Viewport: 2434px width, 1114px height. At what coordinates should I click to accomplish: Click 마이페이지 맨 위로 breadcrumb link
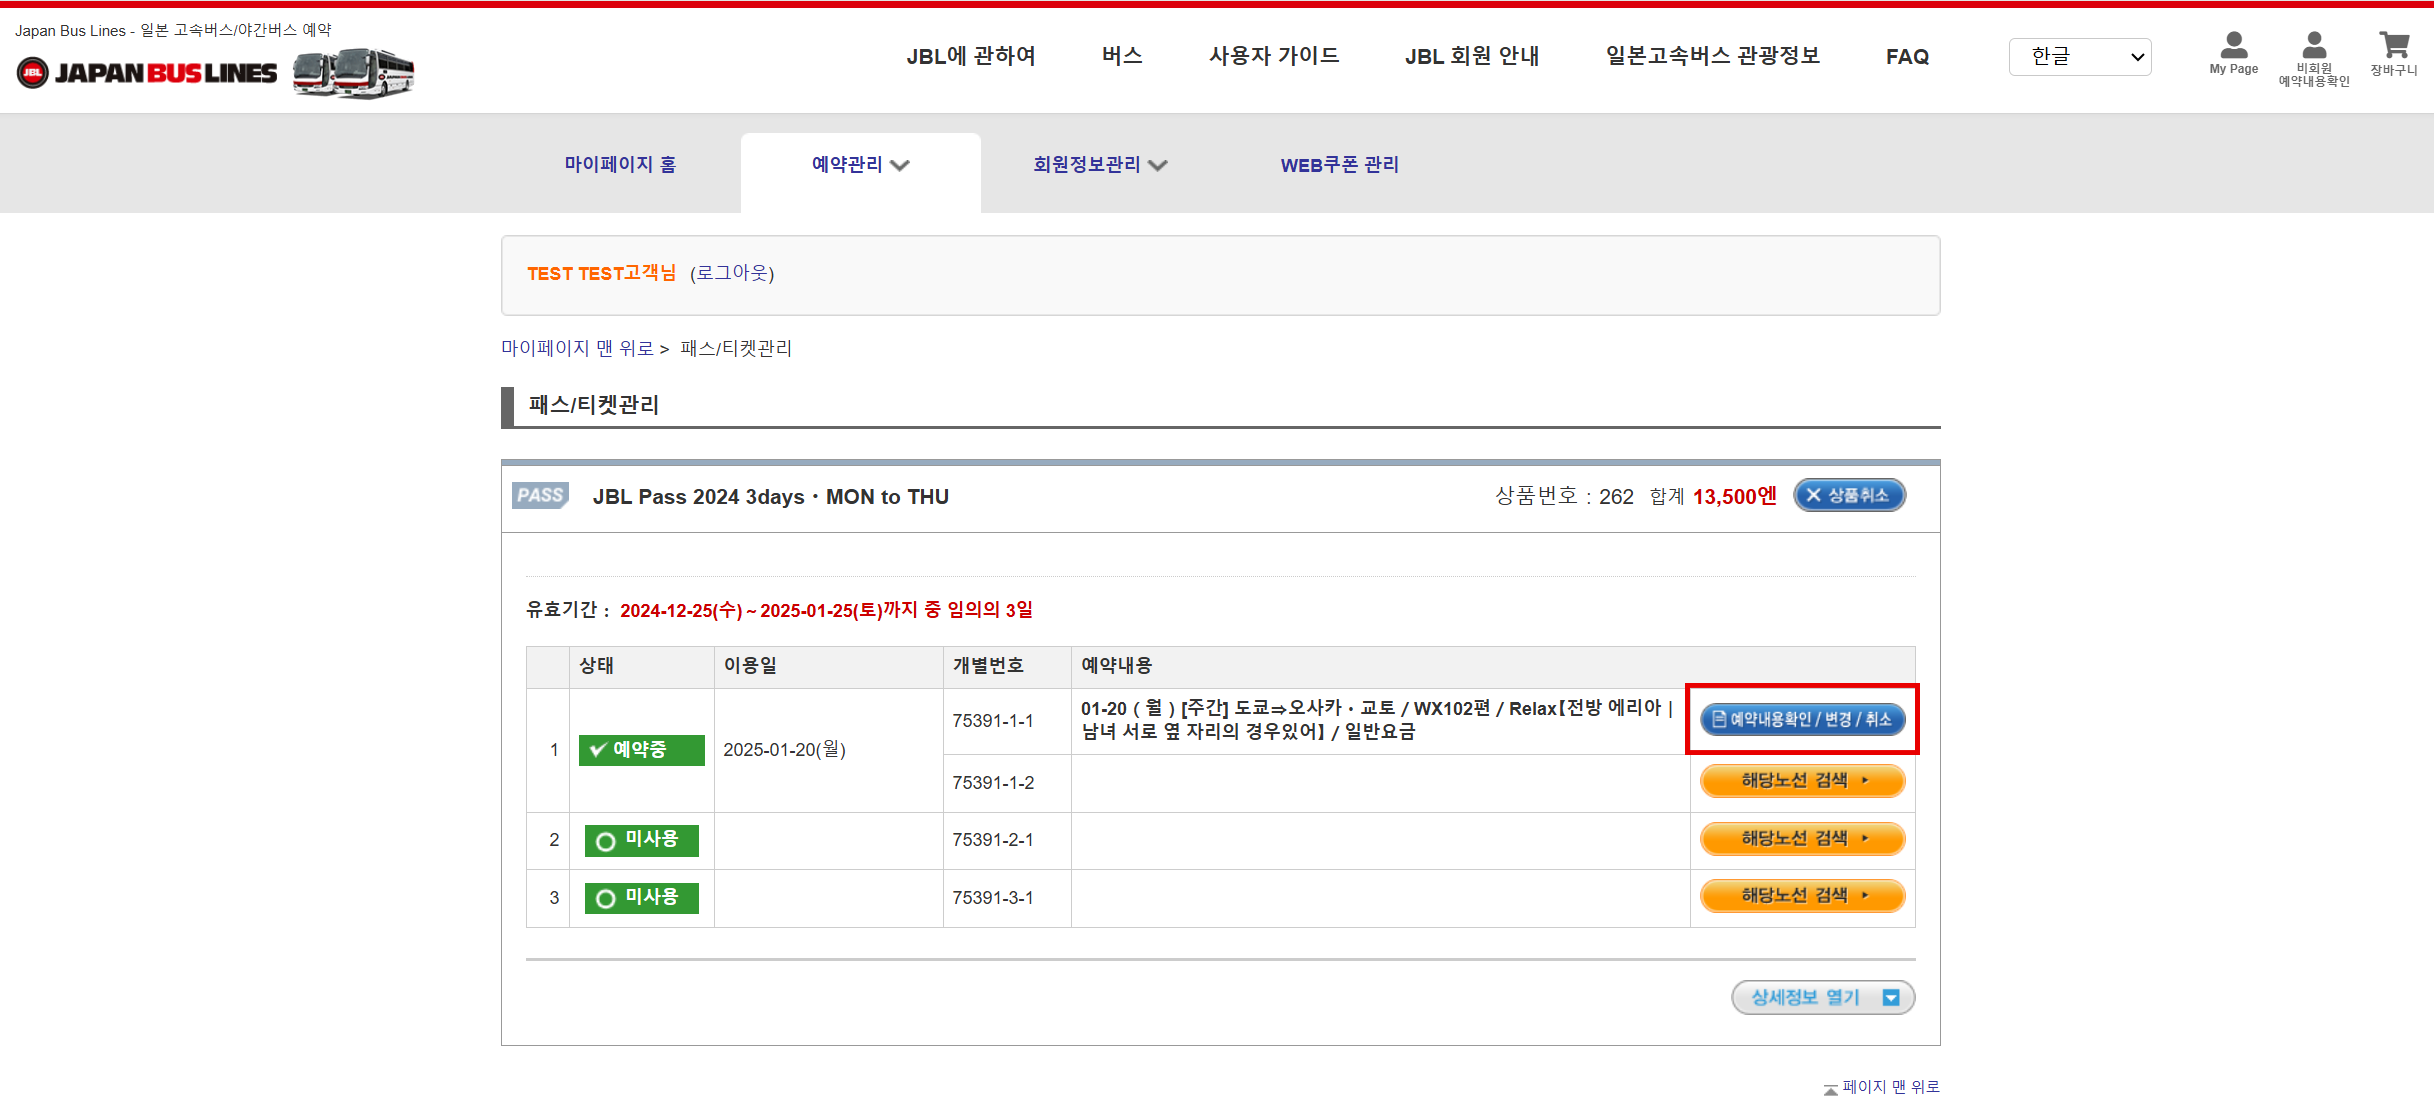pyautogui.click(x=577, y=348)
